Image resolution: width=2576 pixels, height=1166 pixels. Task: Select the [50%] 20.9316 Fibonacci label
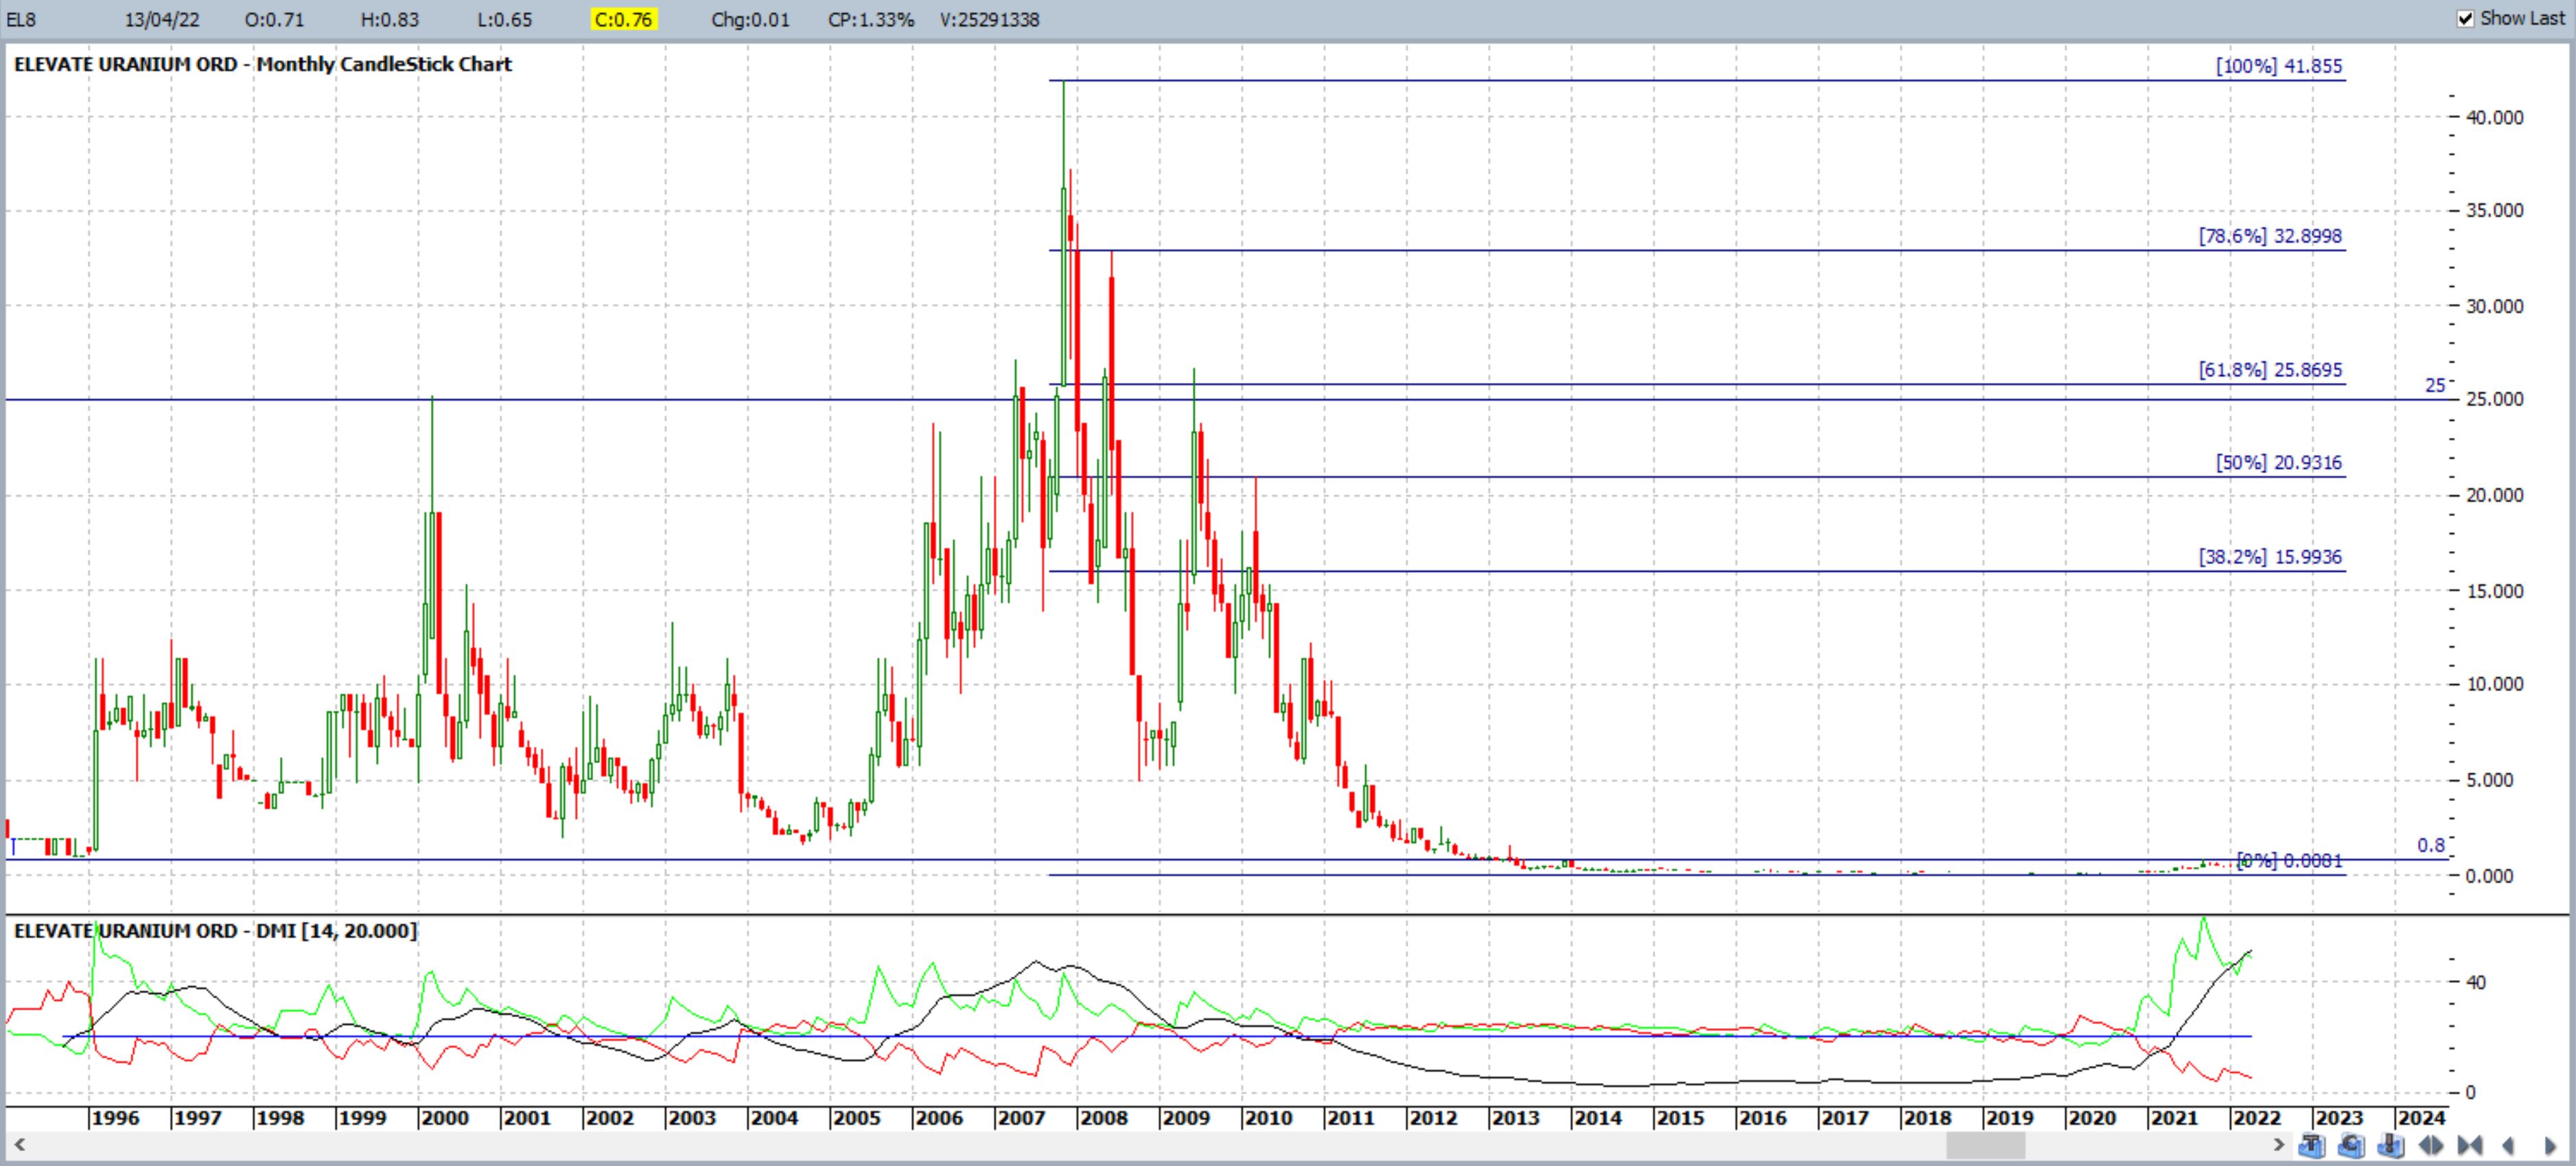coord(2279,462)
